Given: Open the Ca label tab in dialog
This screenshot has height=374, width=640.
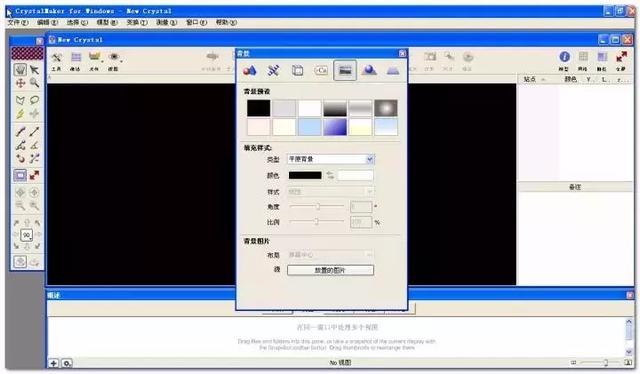Looking at the screenshot, I should (321, 71).
